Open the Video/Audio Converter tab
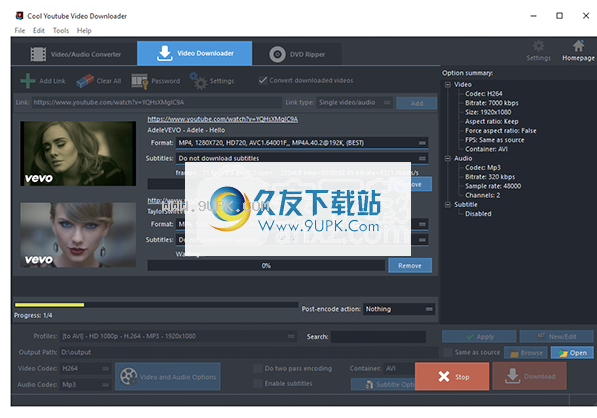The height and width of the screenshot is (418, 597). [x=75, y=54]
